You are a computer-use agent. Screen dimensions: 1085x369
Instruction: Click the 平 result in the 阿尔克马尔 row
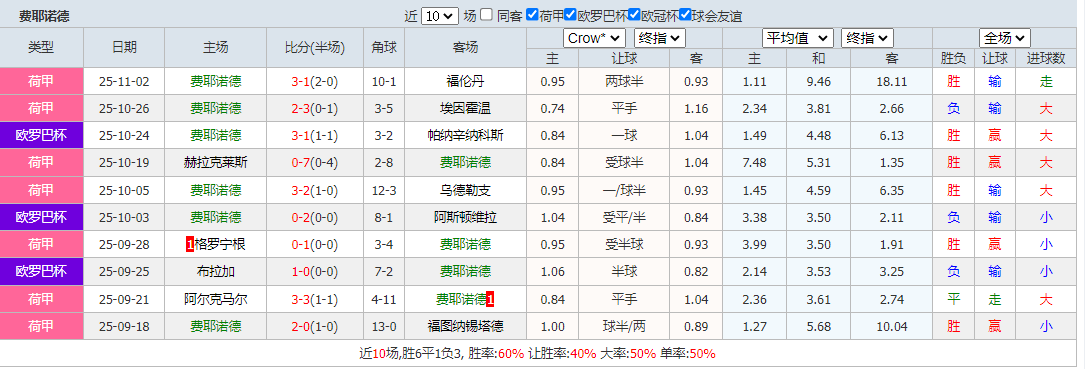coord(954,299)
